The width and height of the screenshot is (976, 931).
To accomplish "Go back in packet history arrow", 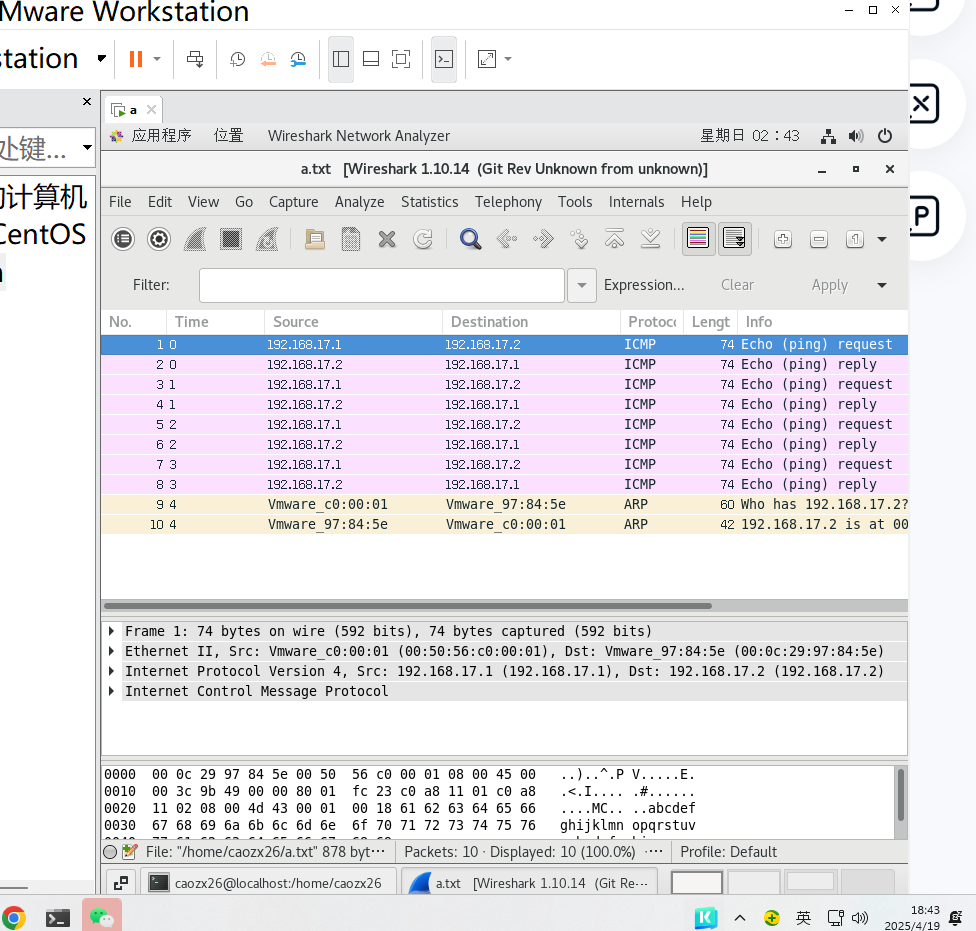I will point(507,239).
